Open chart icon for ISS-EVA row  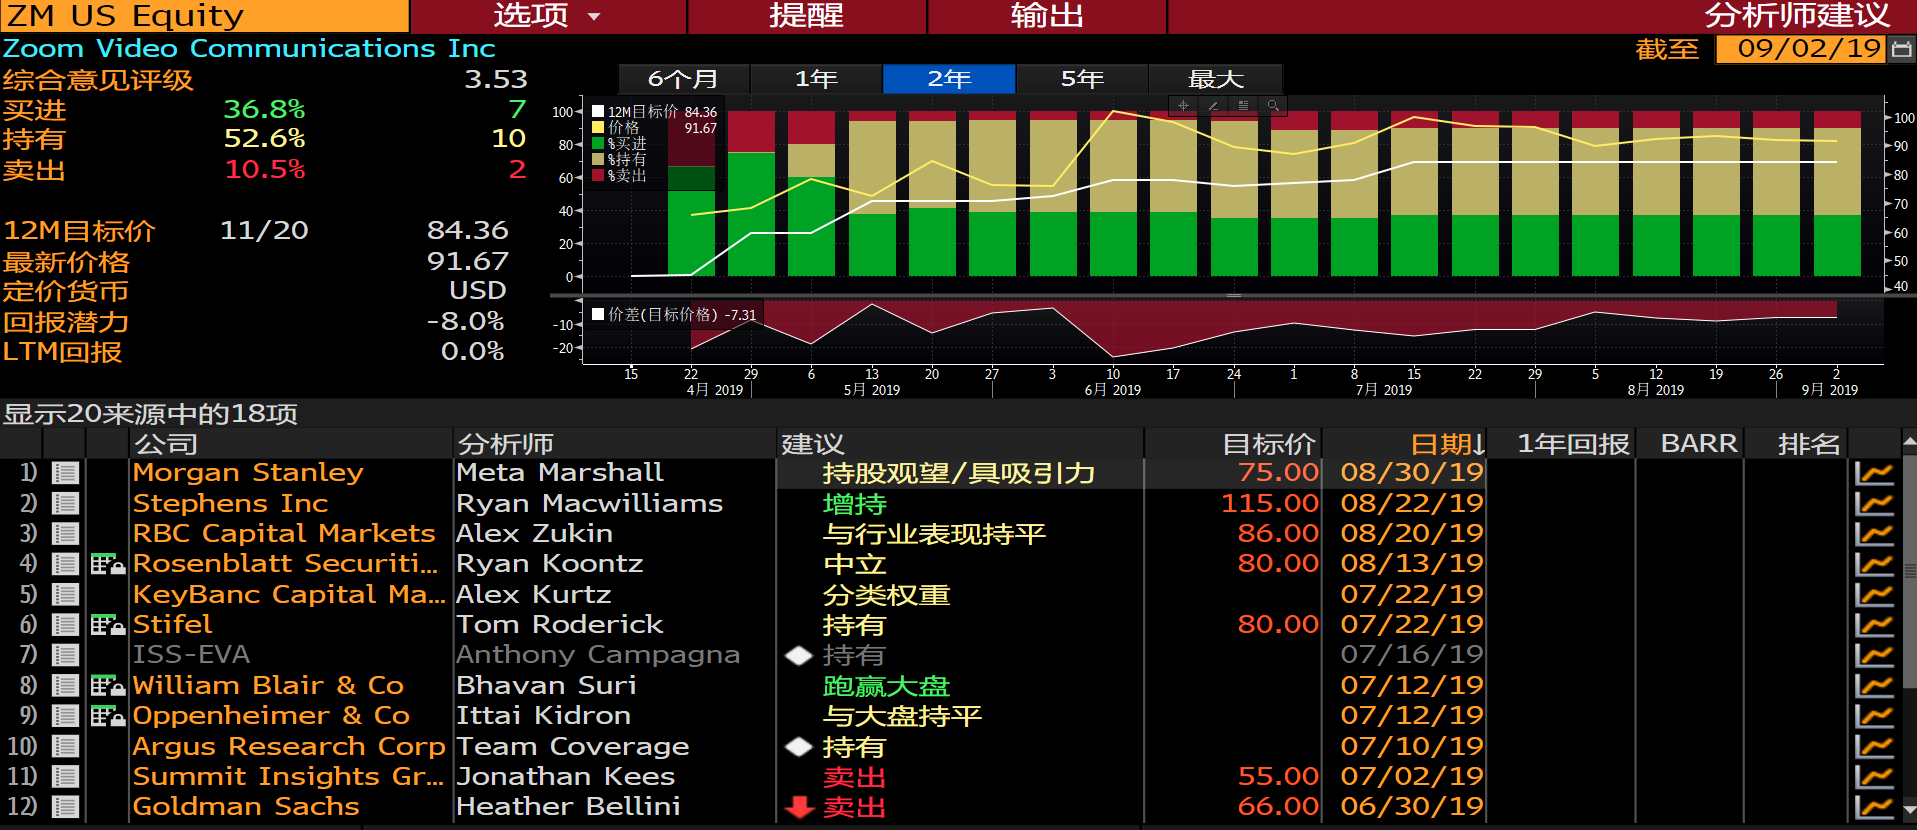(1874, 655)
